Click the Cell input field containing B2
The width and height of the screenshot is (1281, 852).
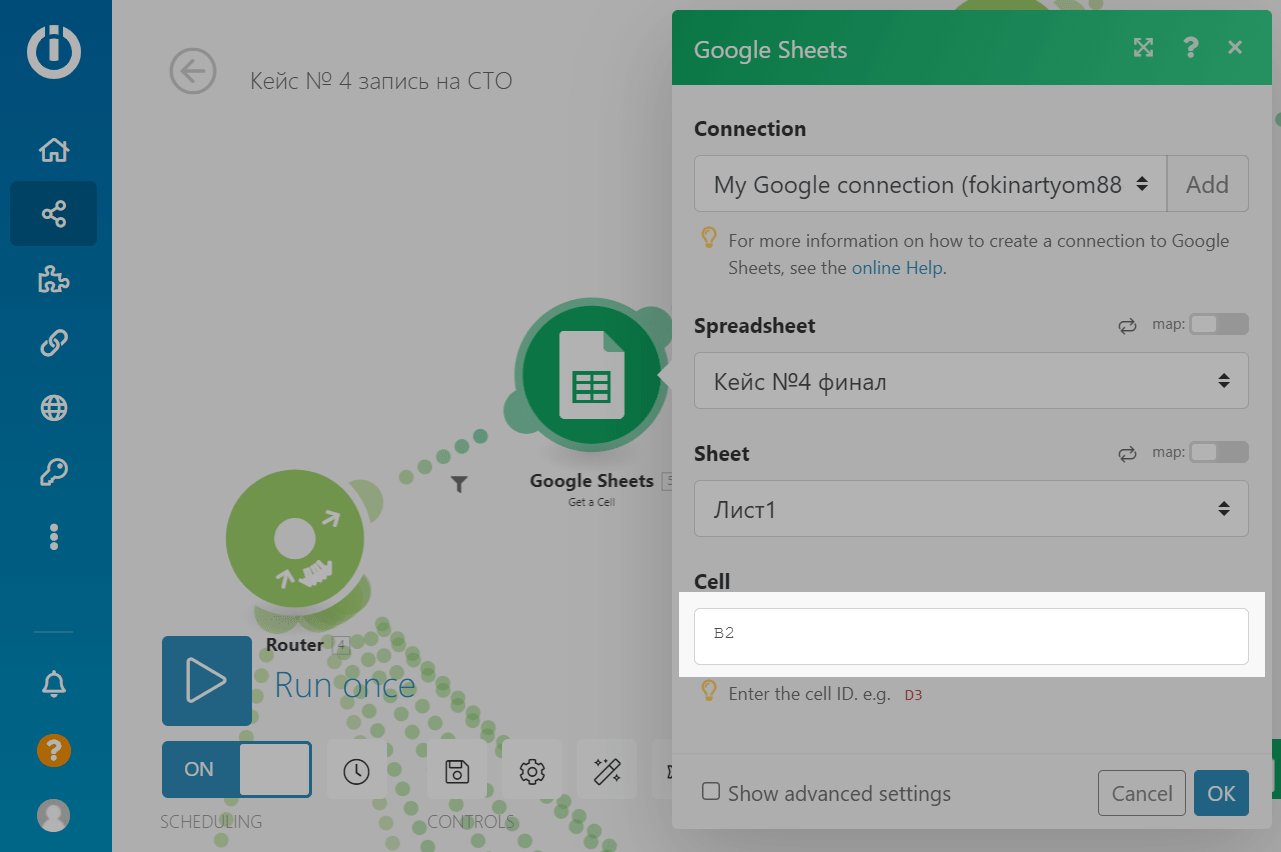click(970, 636)
